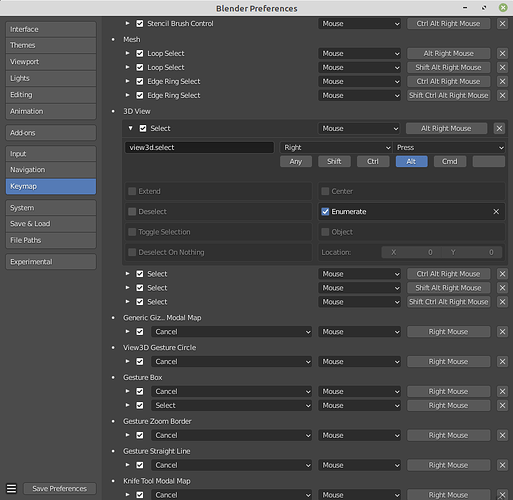
Task: Reset the Enumerate property with its X icon
Action: point(496,212)
